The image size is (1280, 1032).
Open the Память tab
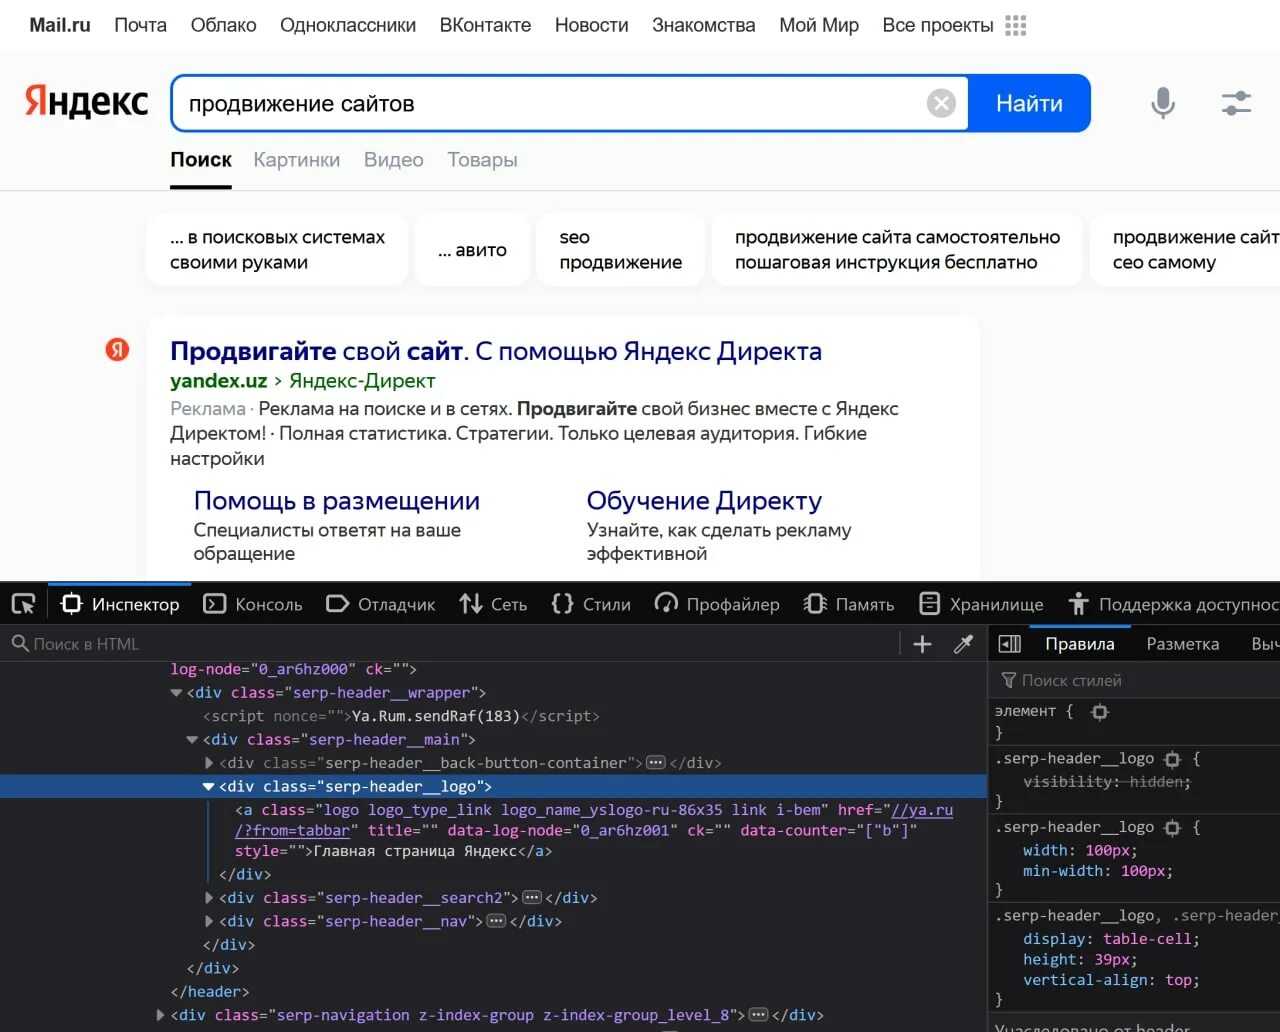849,604
